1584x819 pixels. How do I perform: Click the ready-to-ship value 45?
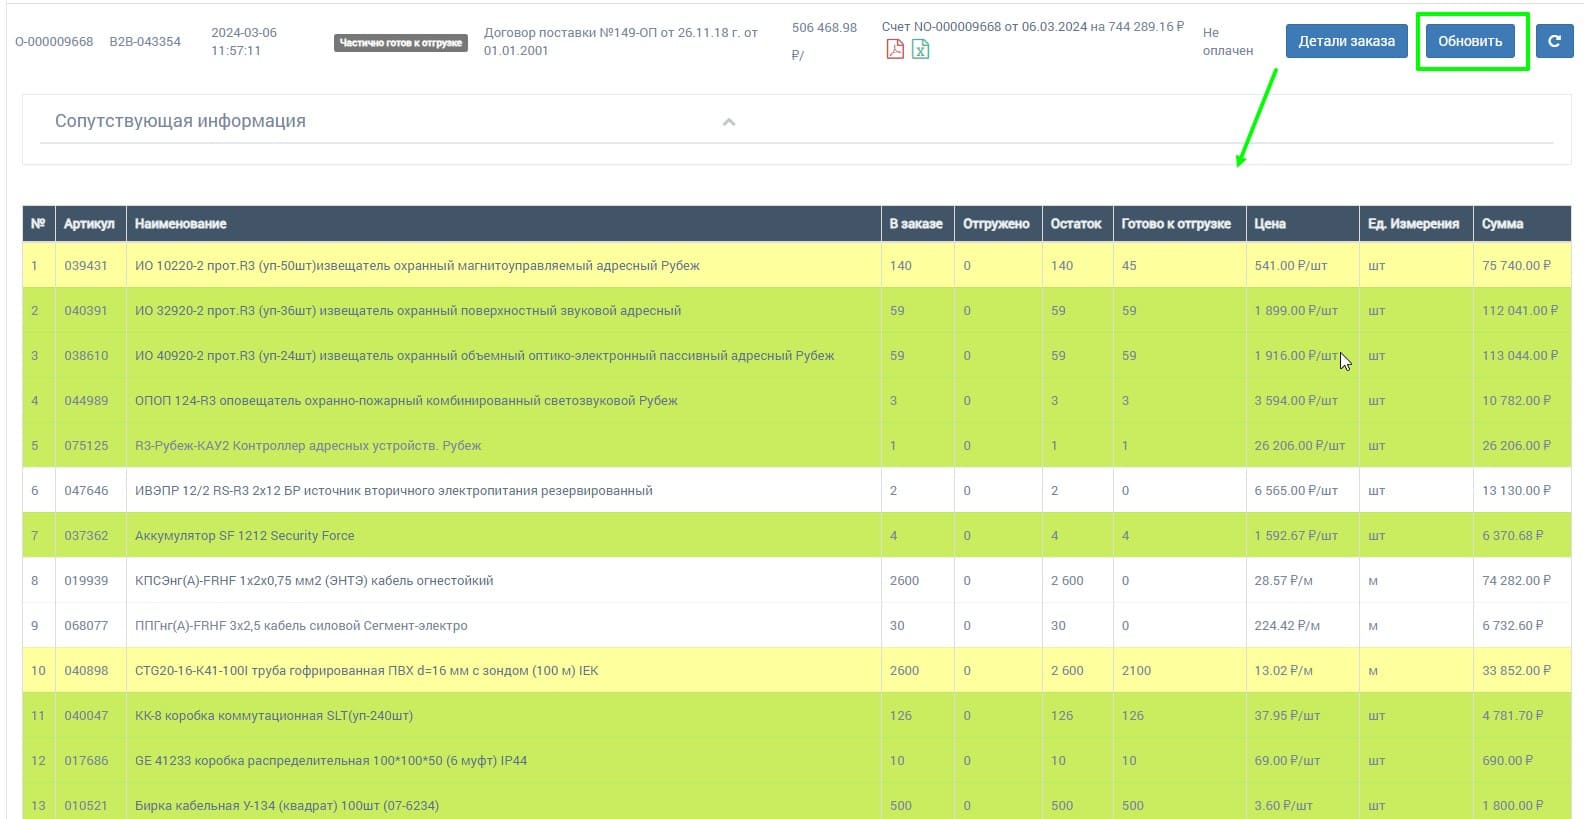pyautogui.click(x=1129, y=266)
